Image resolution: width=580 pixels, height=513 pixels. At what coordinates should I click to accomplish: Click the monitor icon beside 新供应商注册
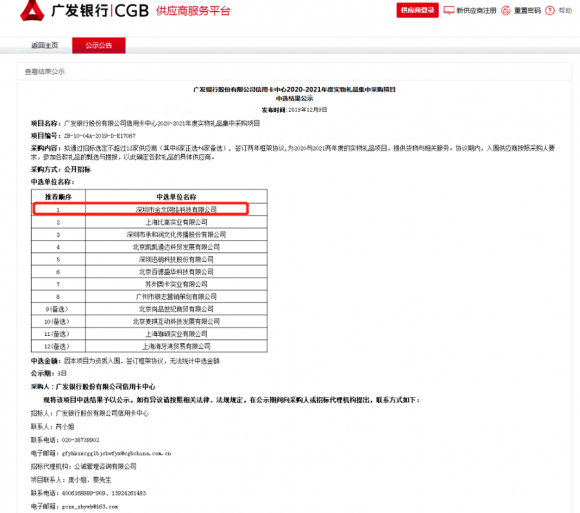coord(449,10)
